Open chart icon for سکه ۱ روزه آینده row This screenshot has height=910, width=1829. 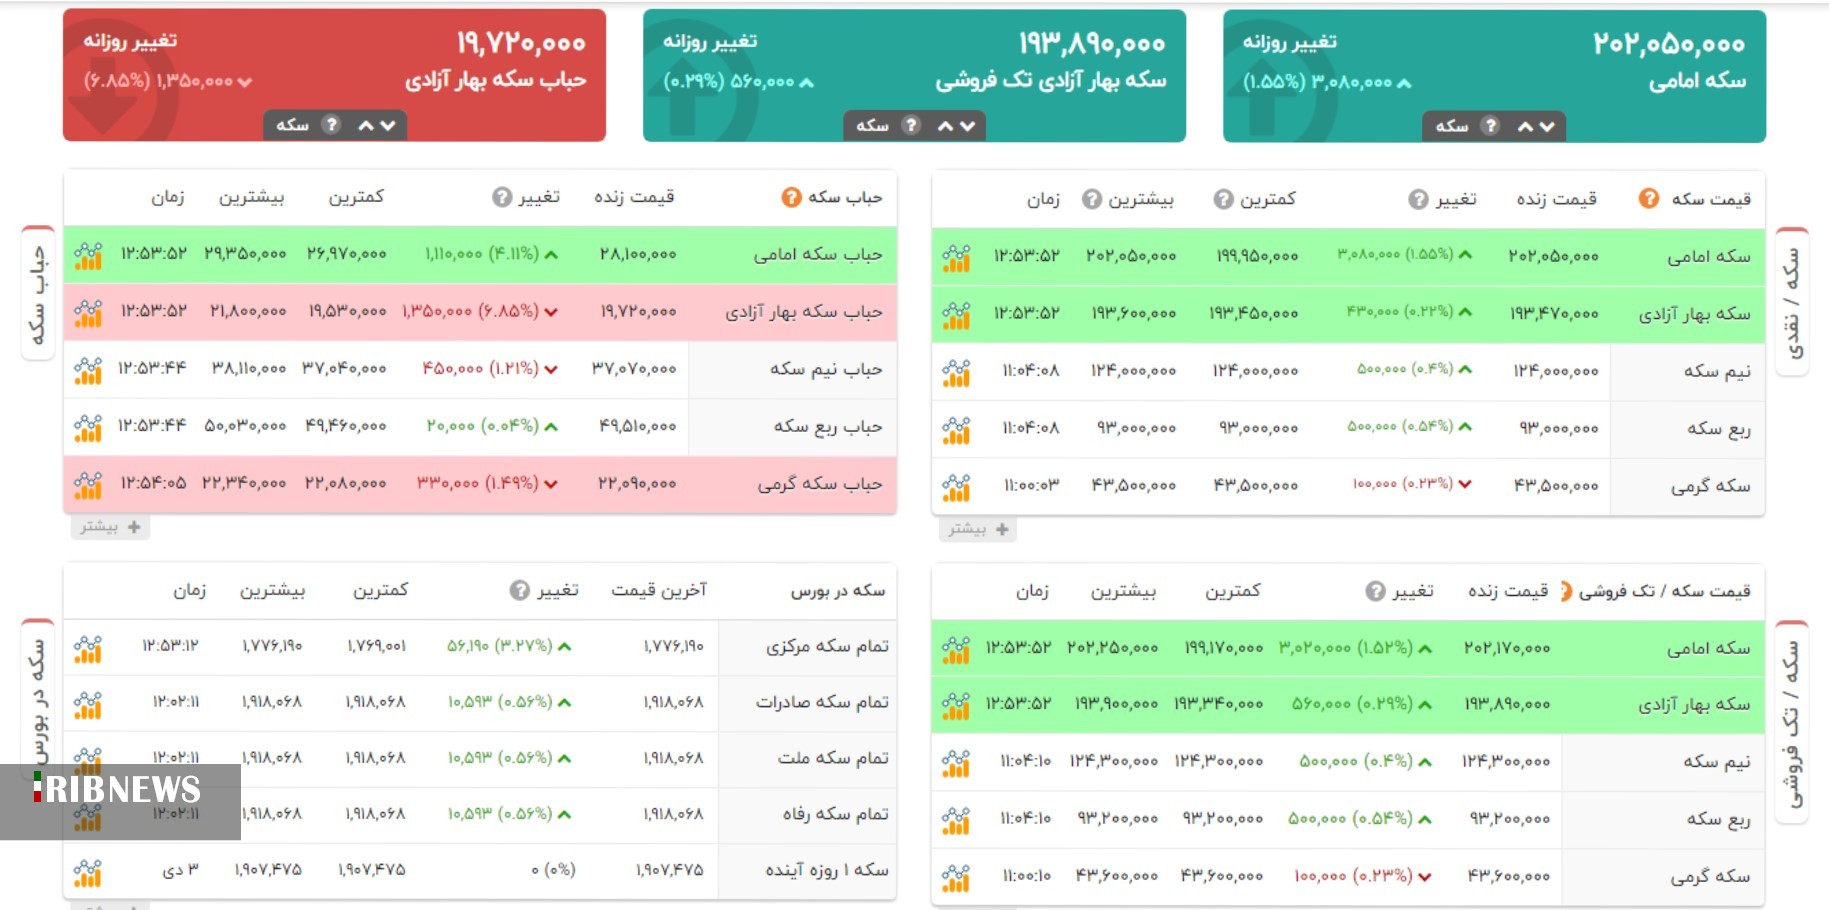coord(88,872)
